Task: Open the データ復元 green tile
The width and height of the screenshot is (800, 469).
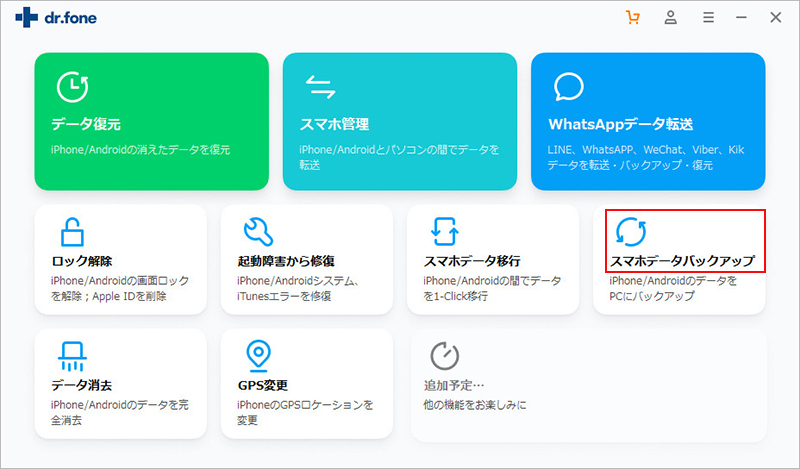Action: [151, 121]
